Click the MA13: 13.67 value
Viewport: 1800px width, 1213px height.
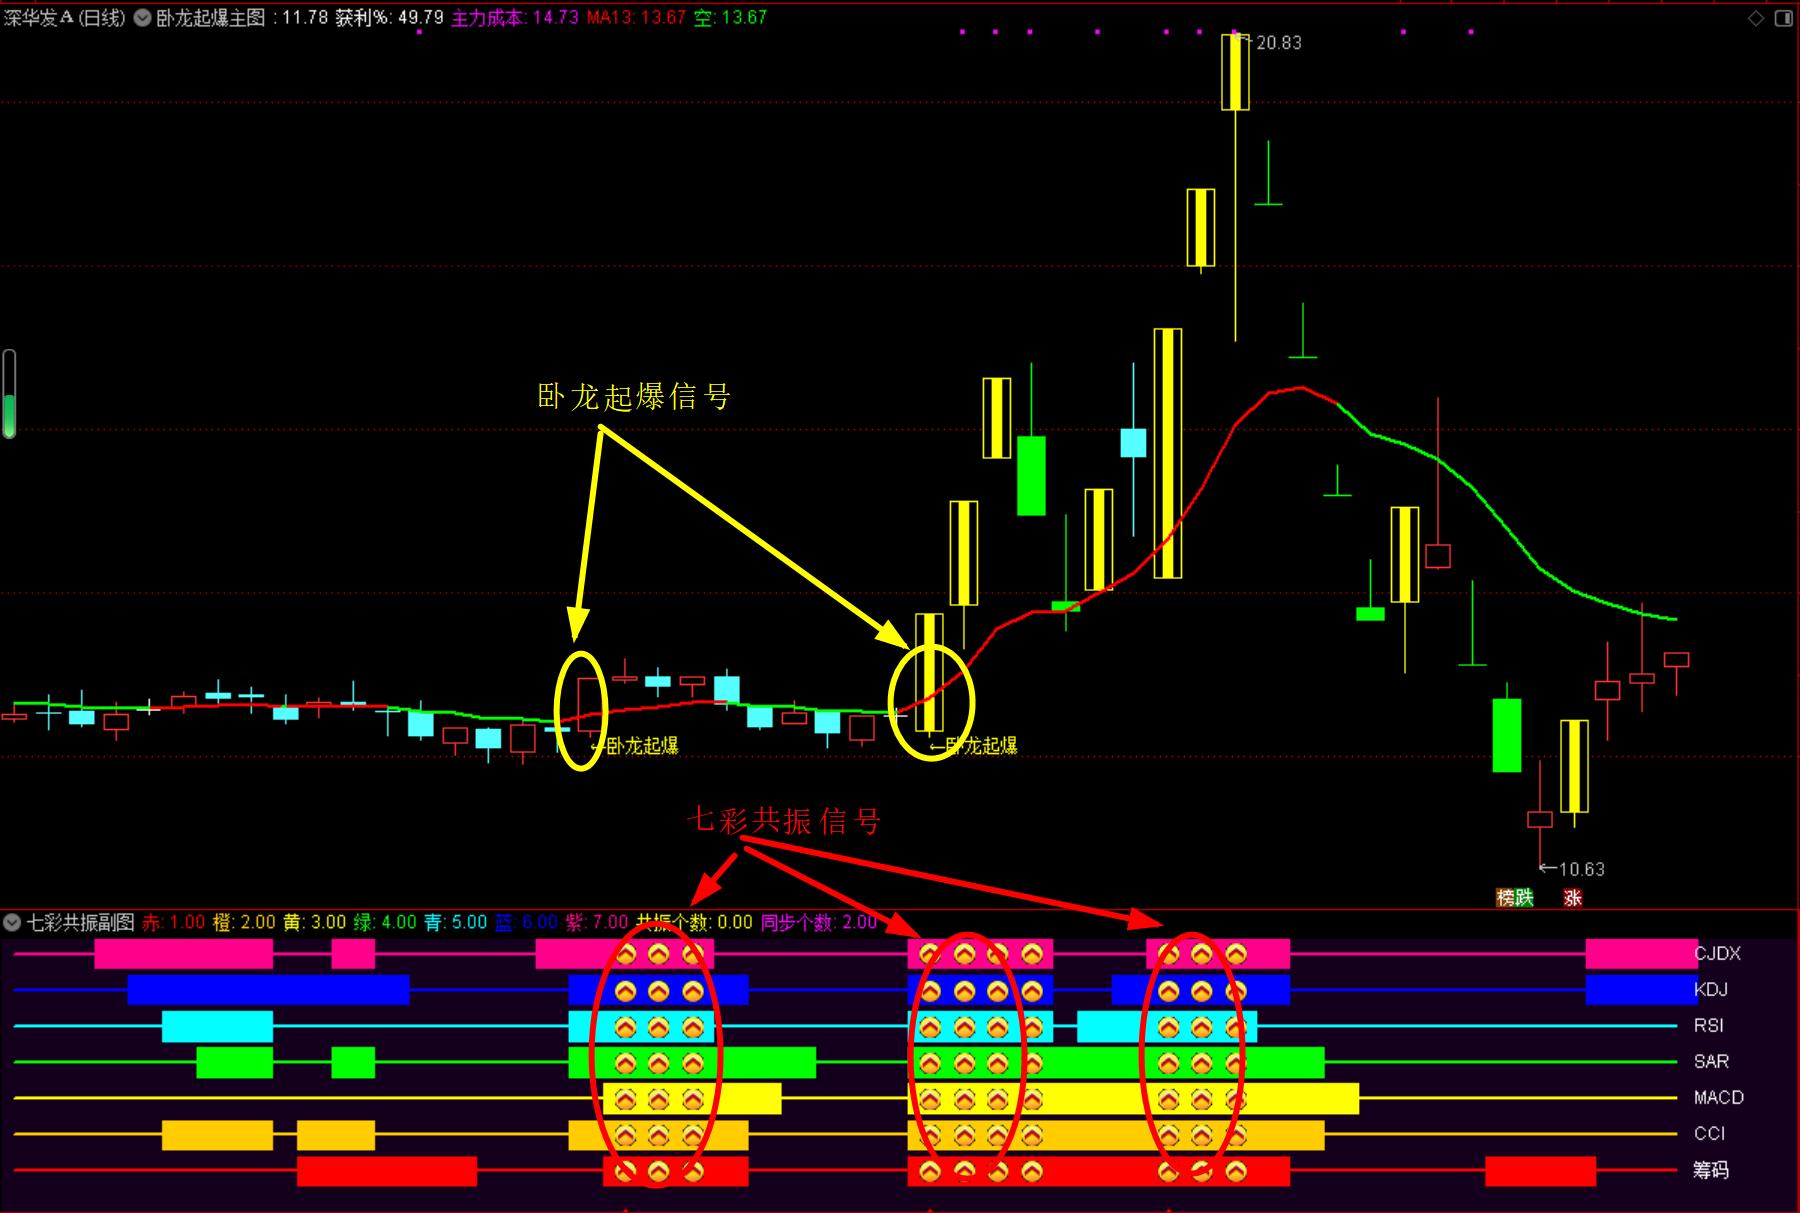point(636,18)
